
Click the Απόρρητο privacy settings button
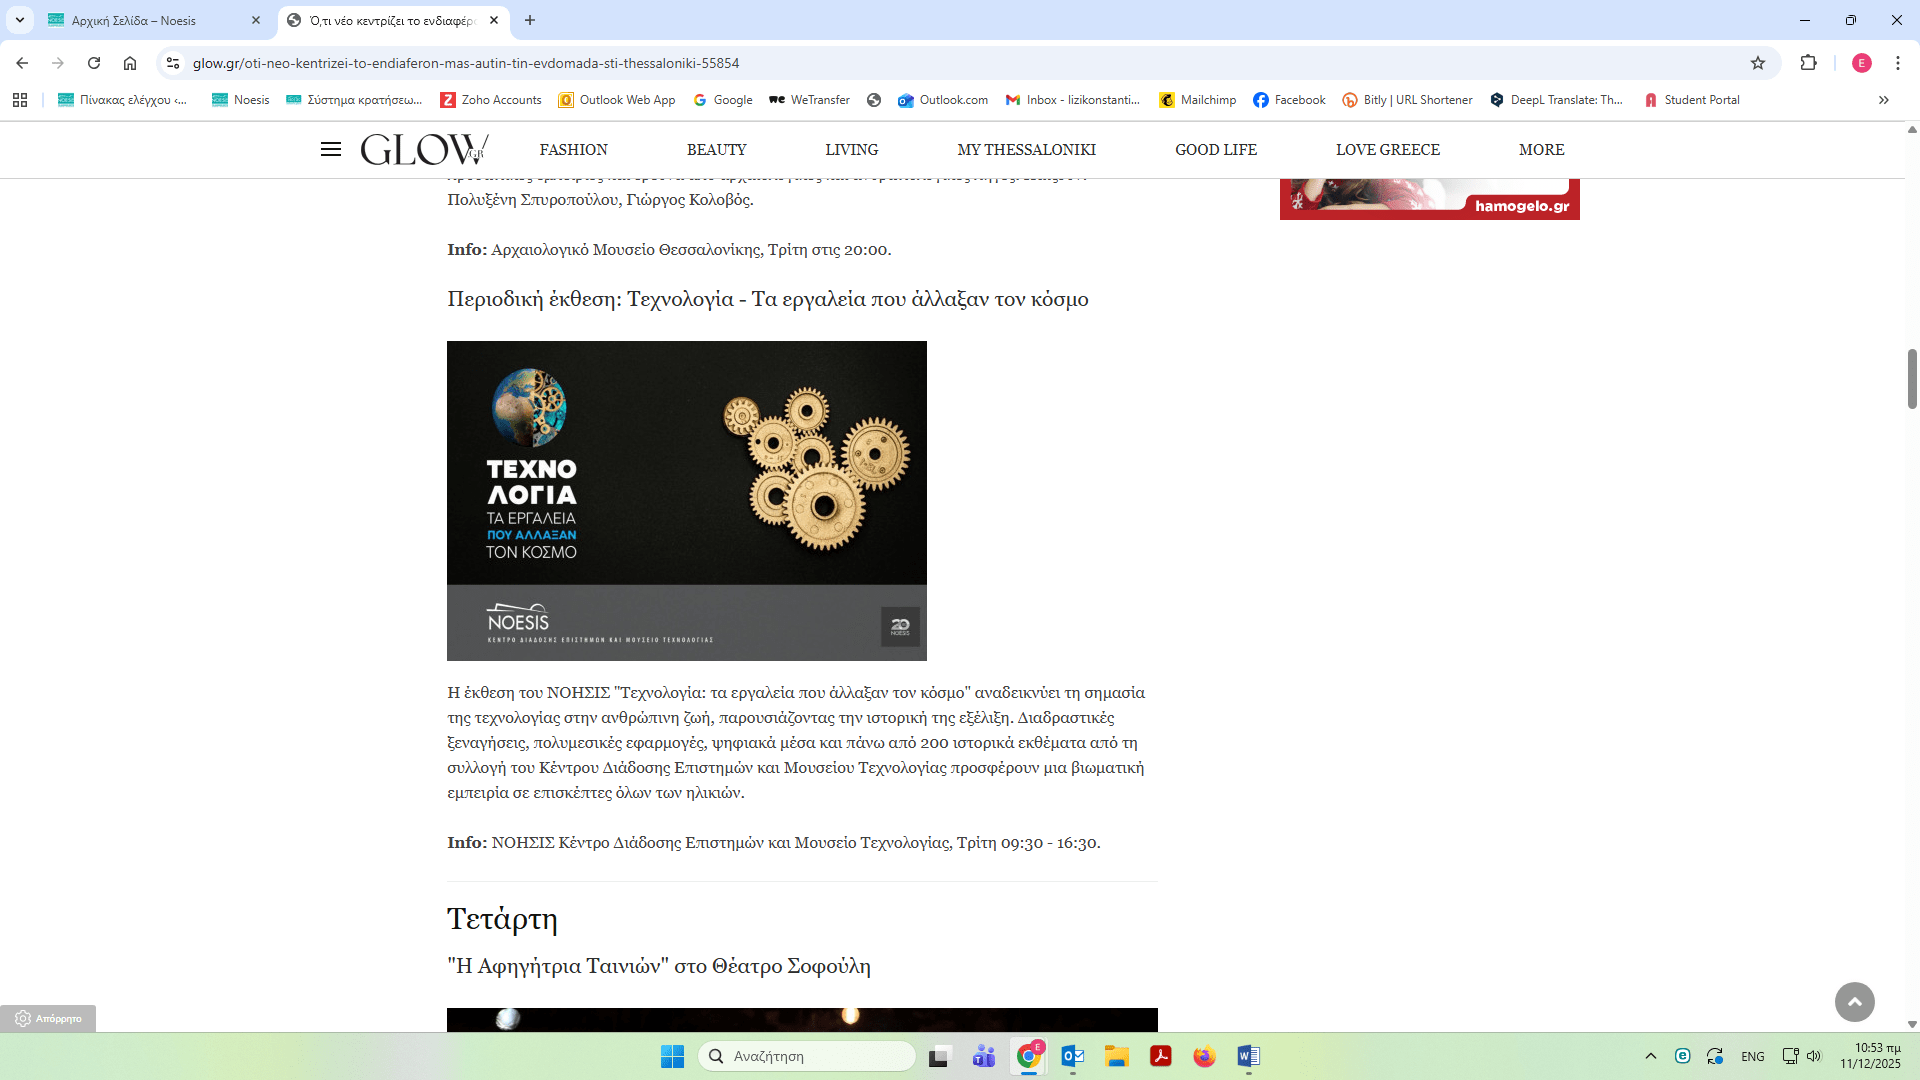[x=48, y=1018]
